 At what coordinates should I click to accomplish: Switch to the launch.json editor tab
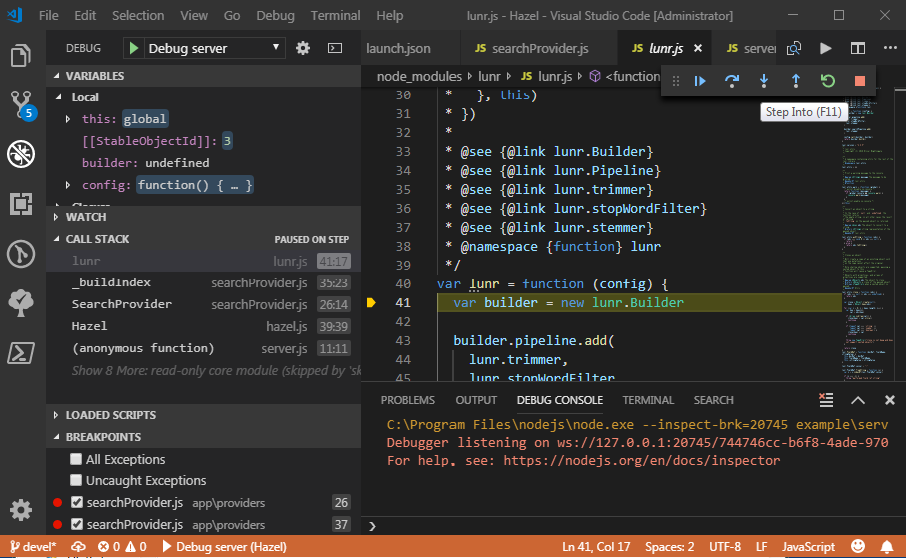point(399,49)
